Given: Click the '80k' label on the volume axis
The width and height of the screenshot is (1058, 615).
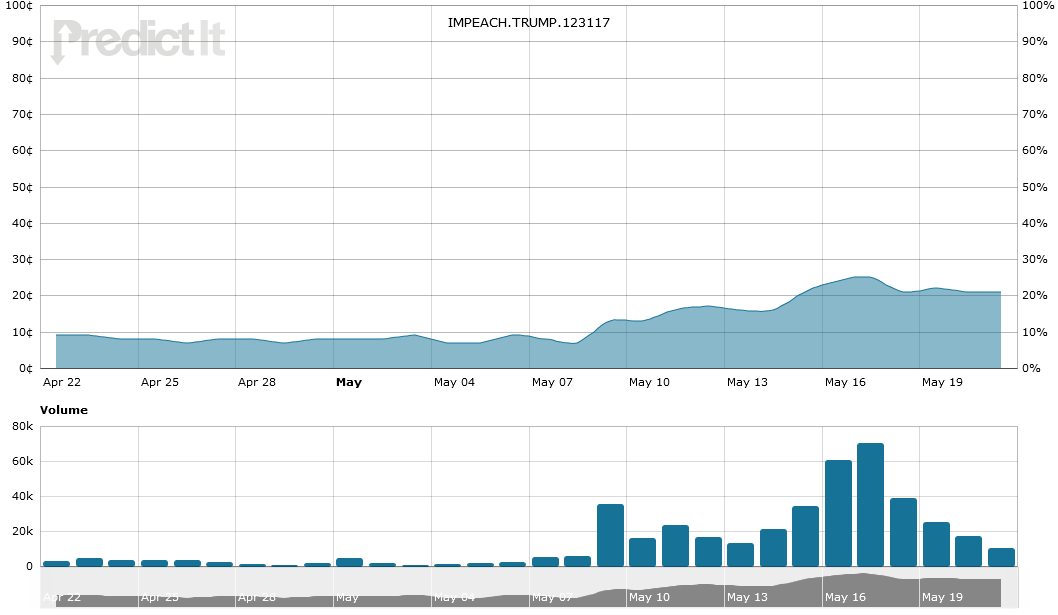Looking at the screenshot, I should pos(22,426).
